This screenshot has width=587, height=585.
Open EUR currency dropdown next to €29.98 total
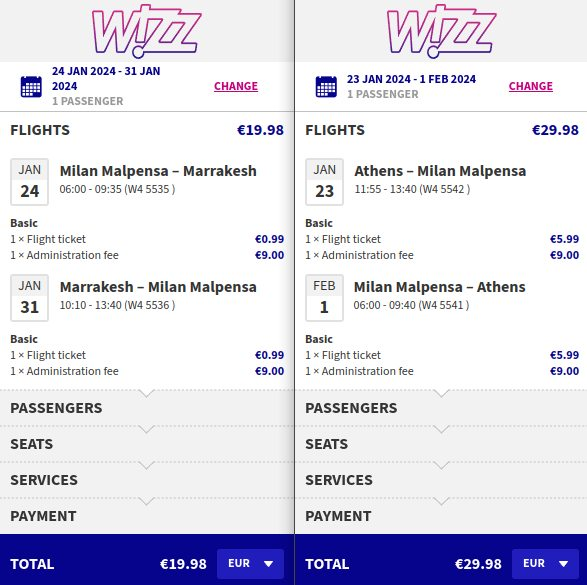[545, 564]
